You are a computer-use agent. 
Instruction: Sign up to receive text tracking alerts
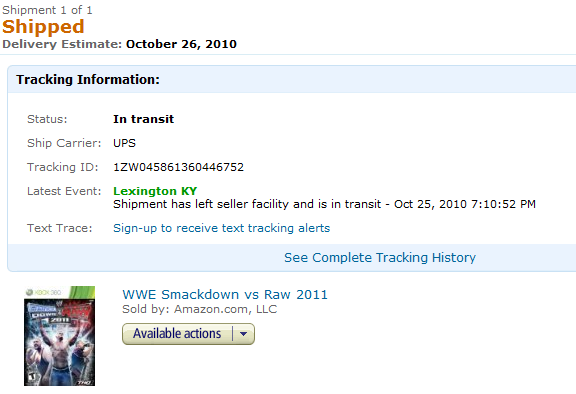(222, 228)
